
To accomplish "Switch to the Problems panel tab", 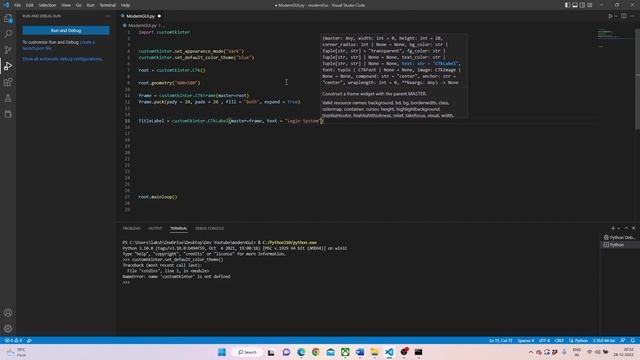I will (x=131, y=228).
